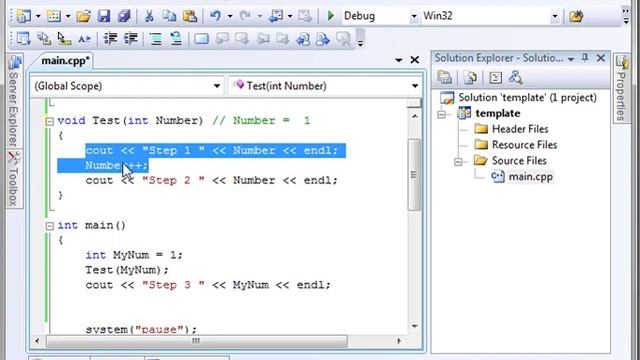Start debugging with the green play arrow
The height and width of the screenshot is (360, 640).
[331, 16]
